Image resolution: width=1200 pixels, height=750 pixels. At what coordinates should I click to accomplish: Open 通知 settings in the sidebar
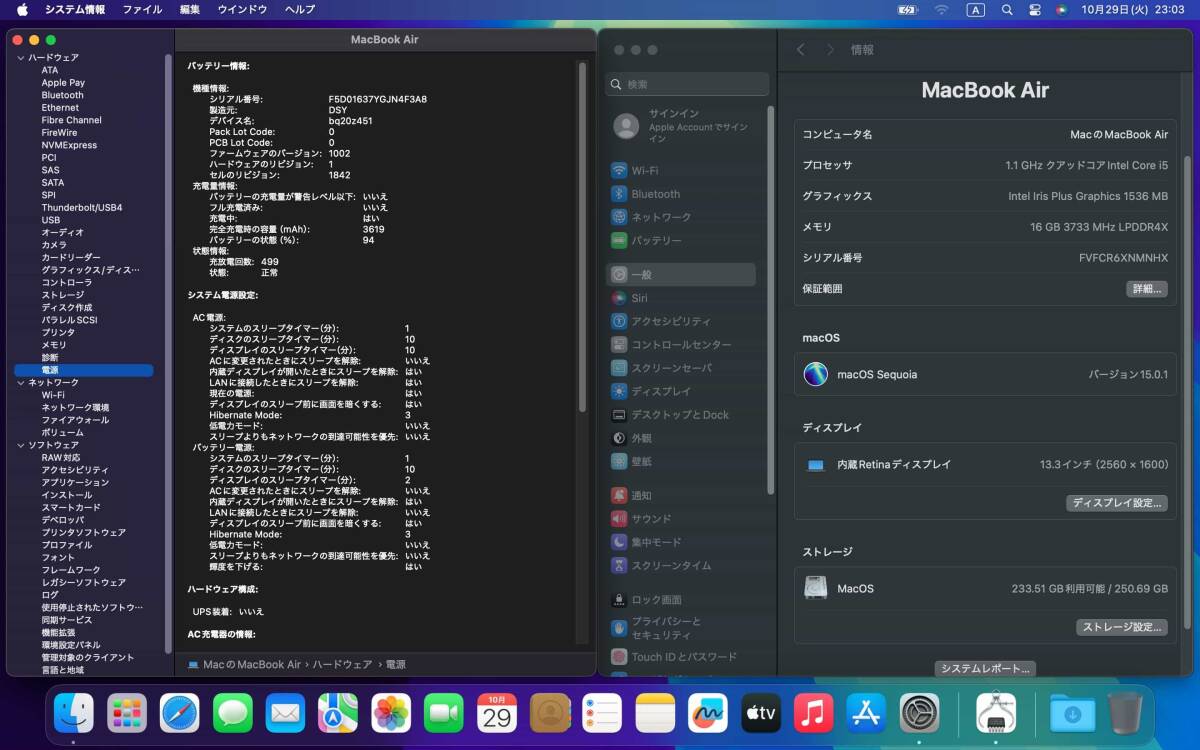[x=681, y=495]
